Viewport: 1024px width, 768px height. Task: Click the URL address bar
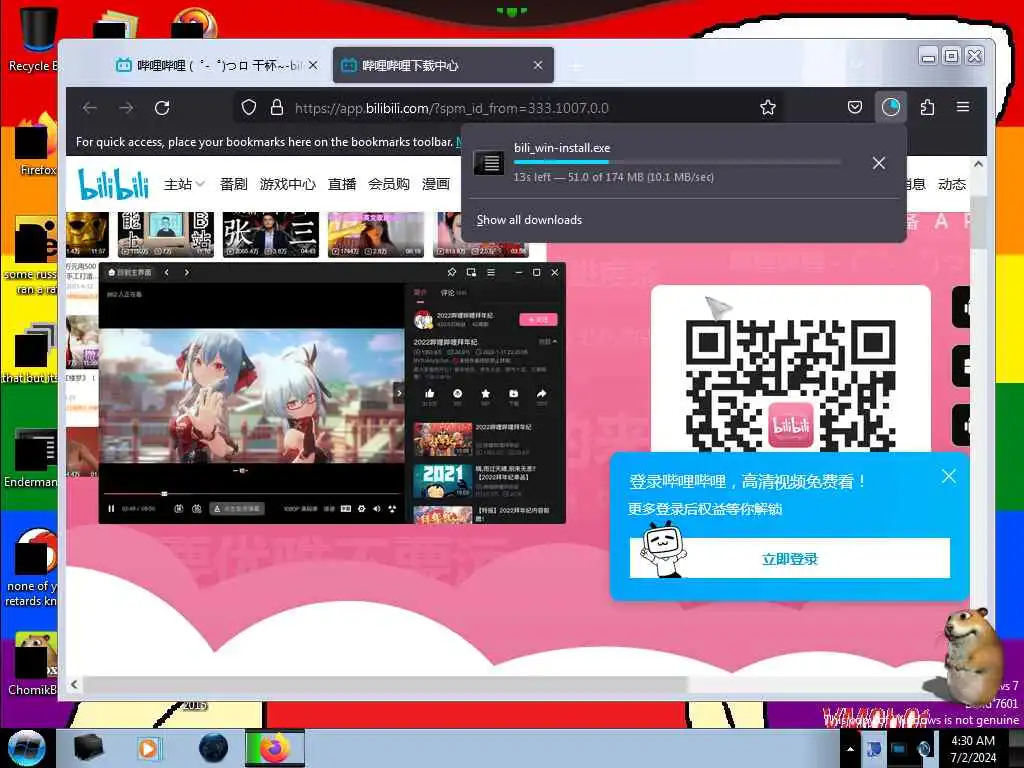(x=509, y=108)
